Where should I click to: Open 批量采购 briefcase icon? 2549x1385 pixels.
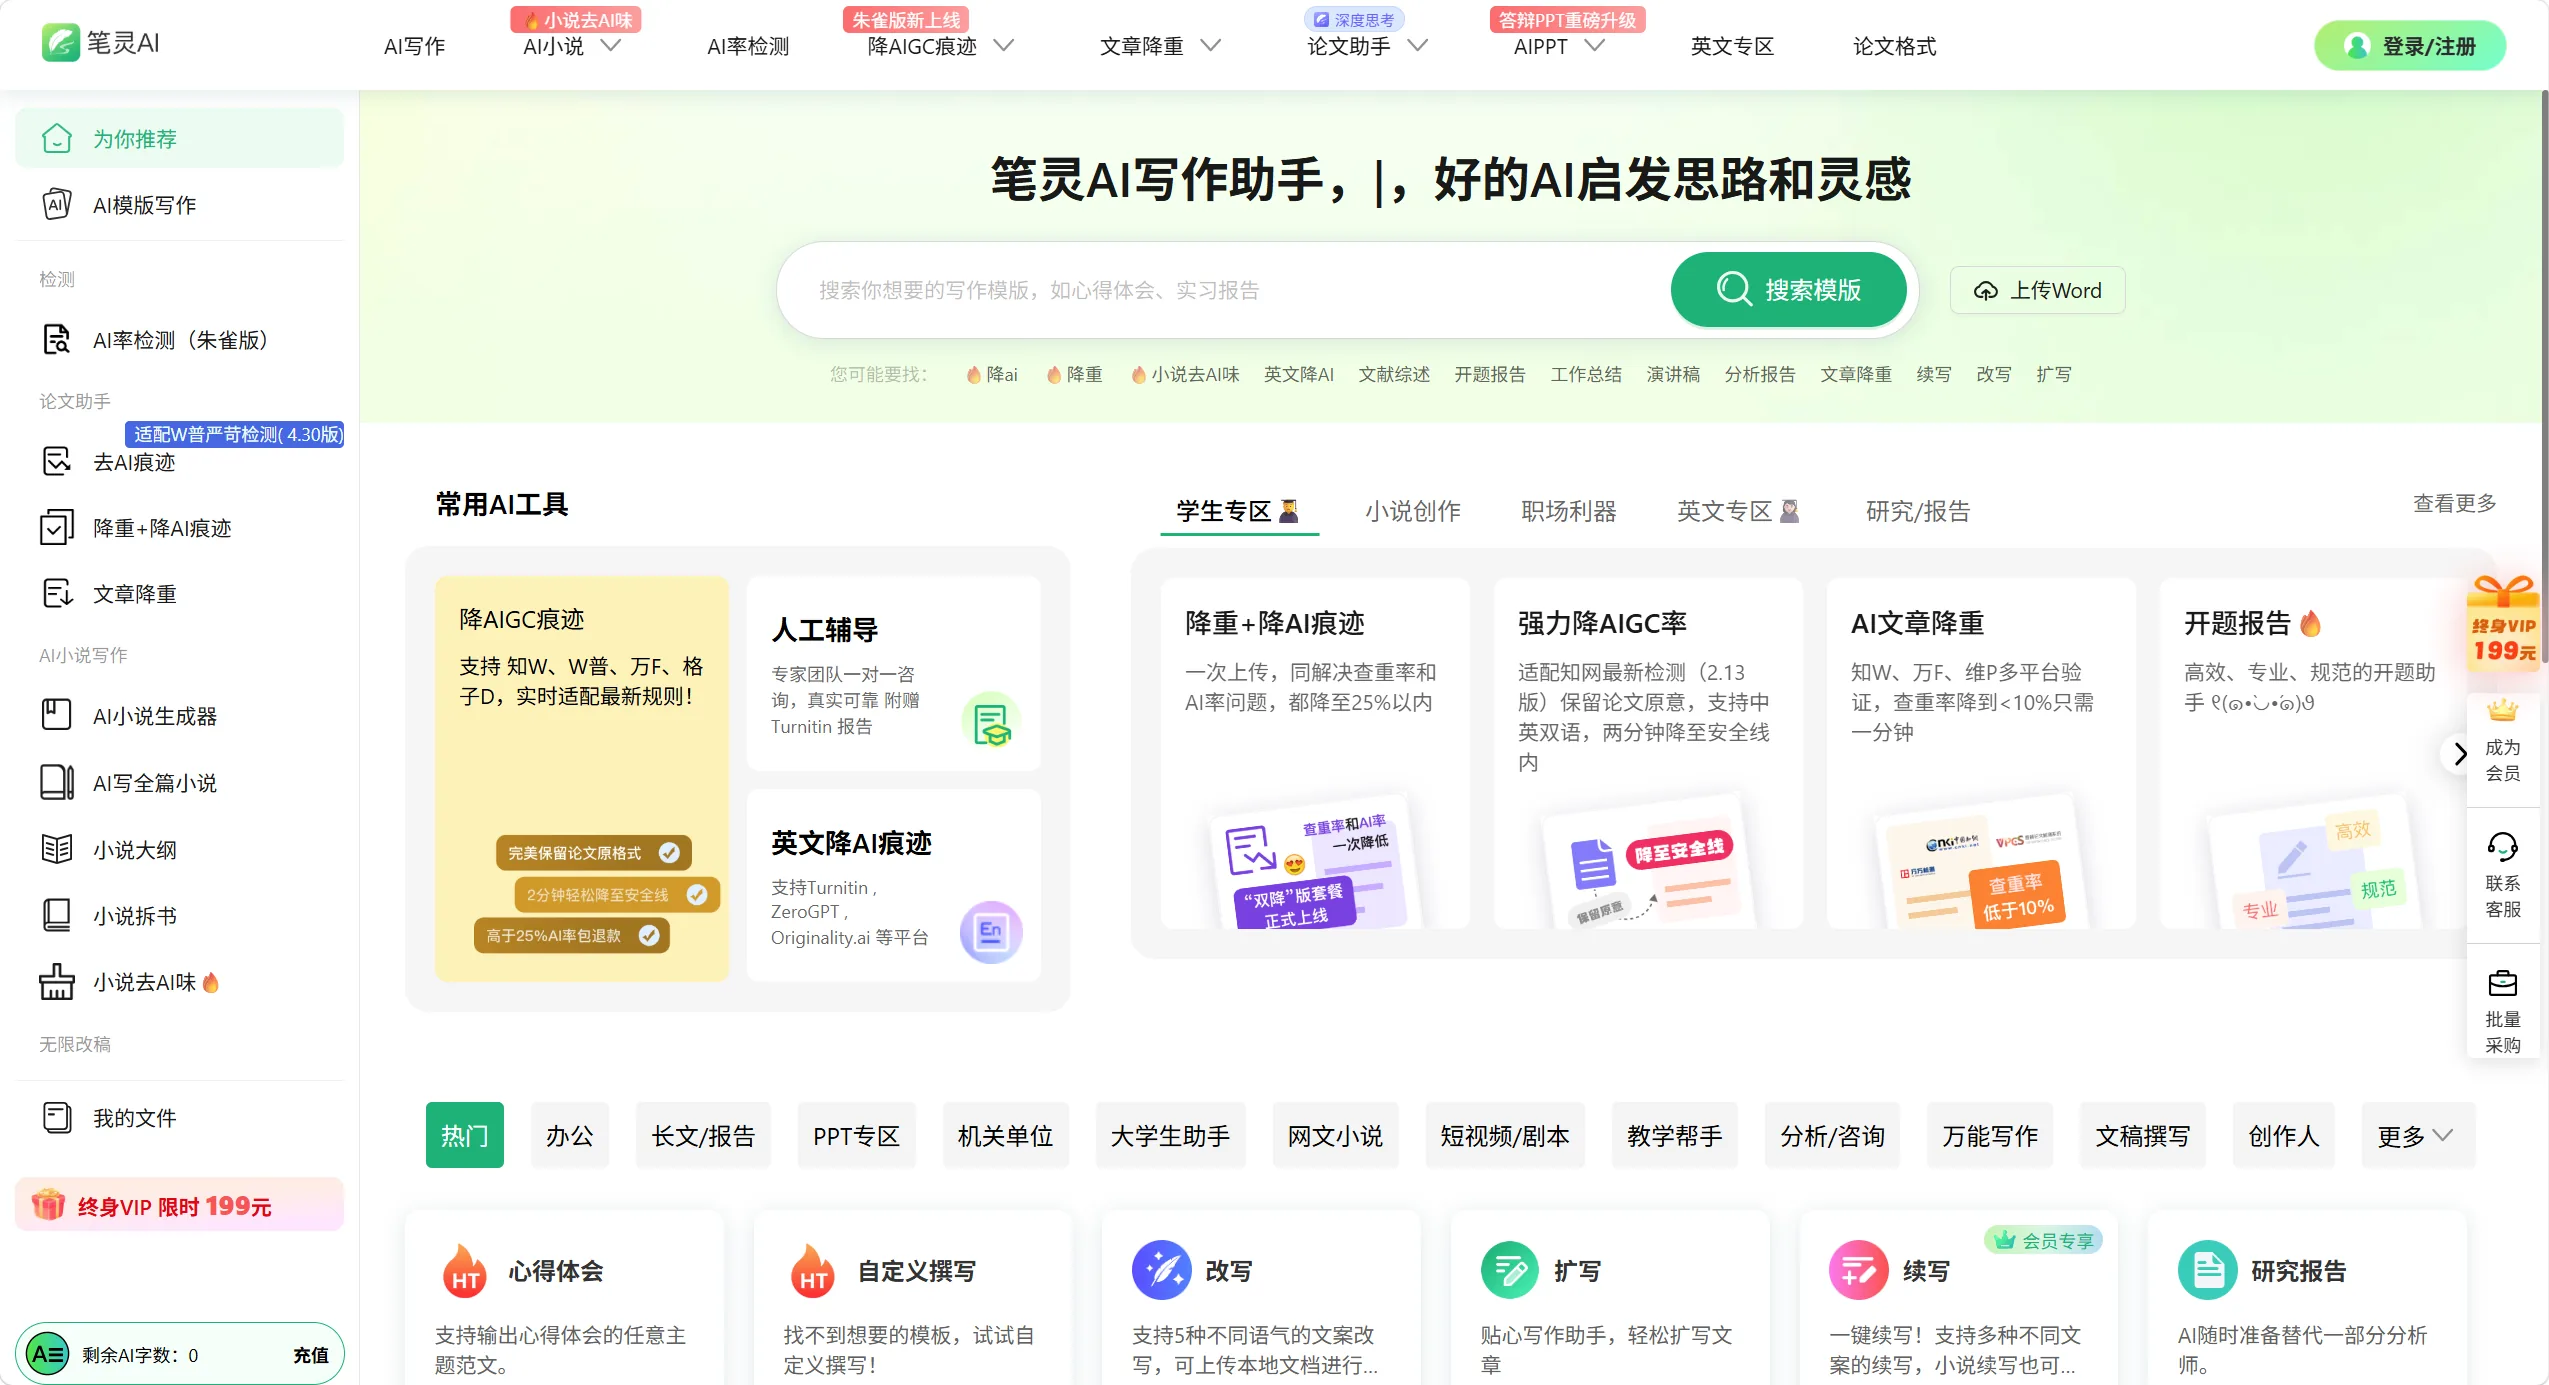(2502, 983)
